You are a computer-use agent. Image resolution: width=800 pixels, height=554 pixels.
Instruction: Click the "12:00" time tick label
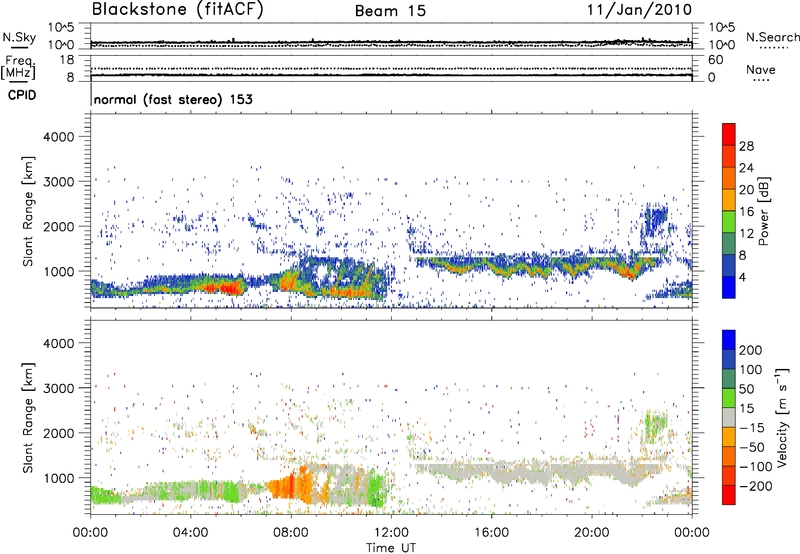click(x=391, y=533)
